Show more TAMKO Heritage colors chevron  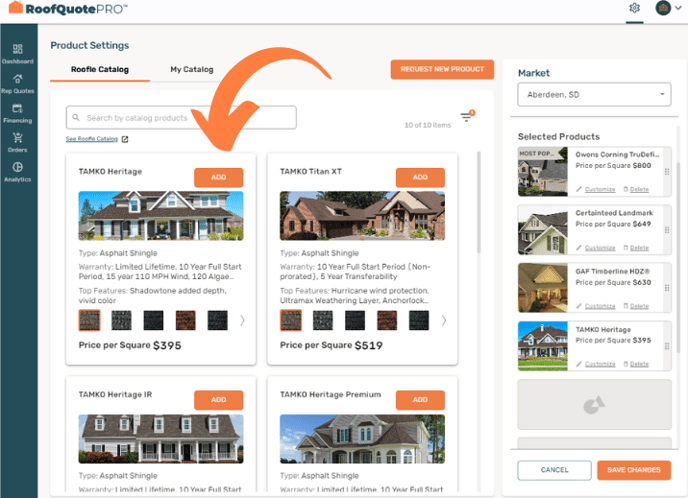tap(242, 320)
